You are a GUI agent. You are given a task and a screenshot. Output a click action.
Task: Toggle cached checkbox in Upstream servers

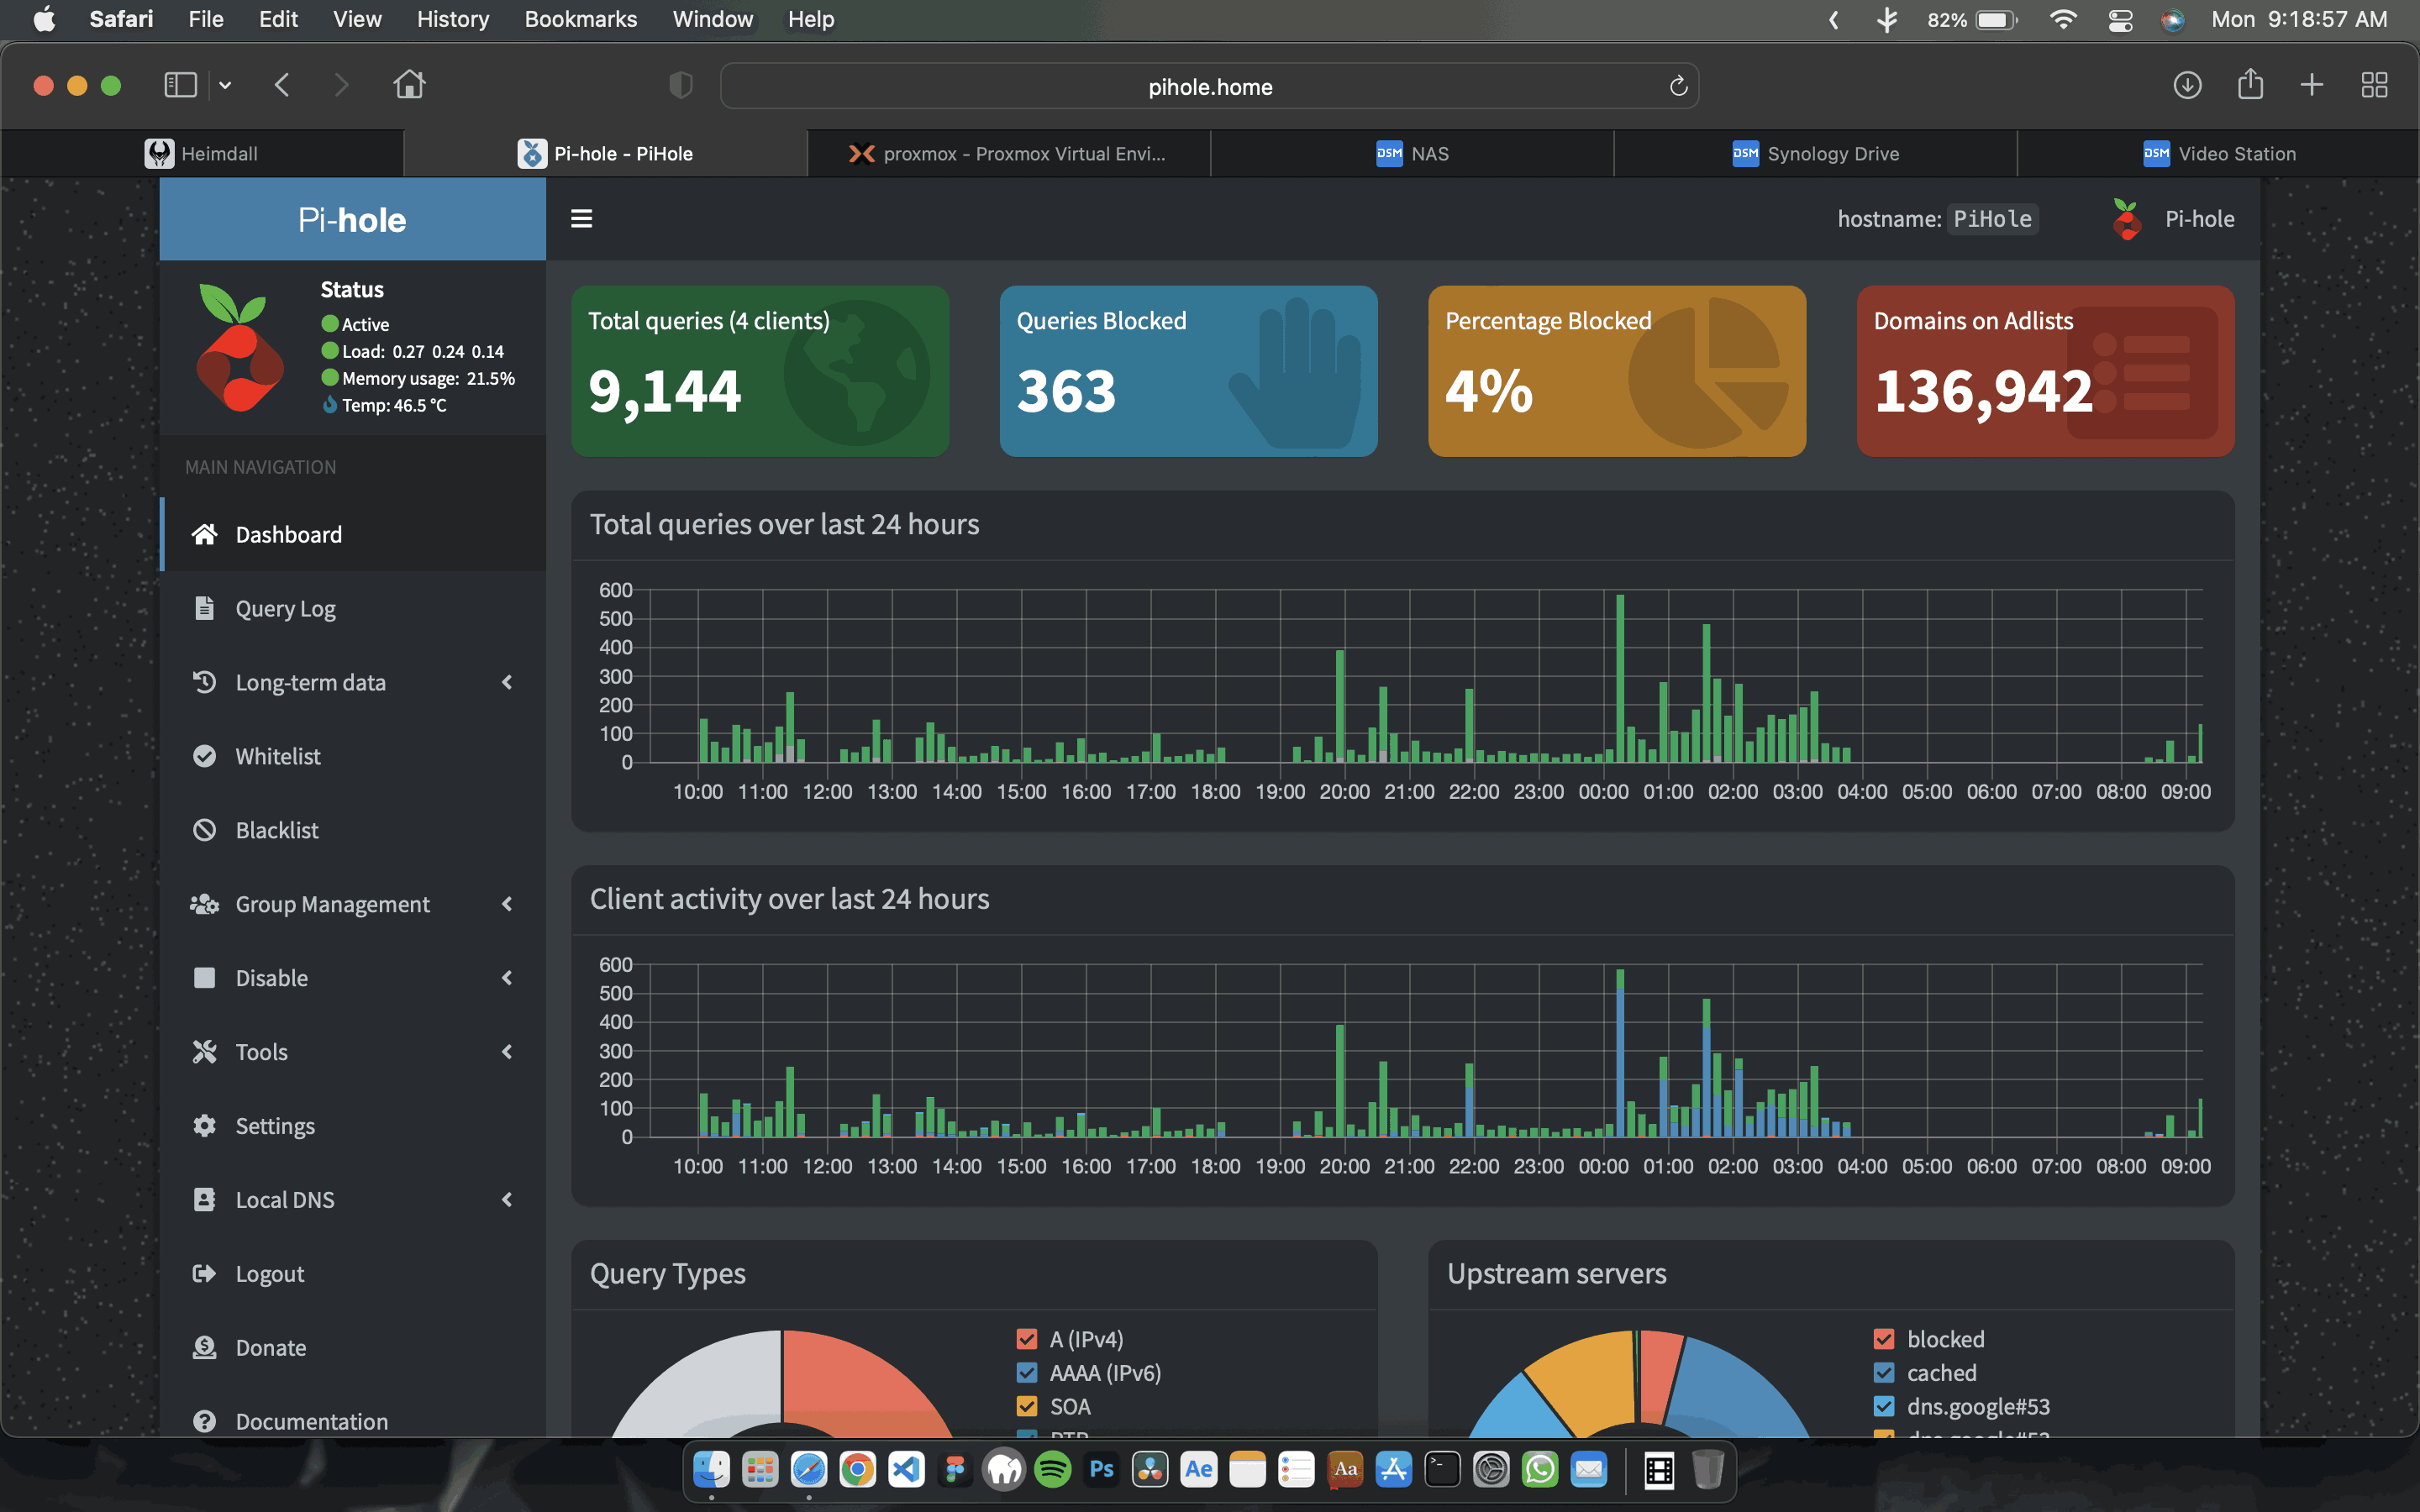click(x=1884, y=1373)
